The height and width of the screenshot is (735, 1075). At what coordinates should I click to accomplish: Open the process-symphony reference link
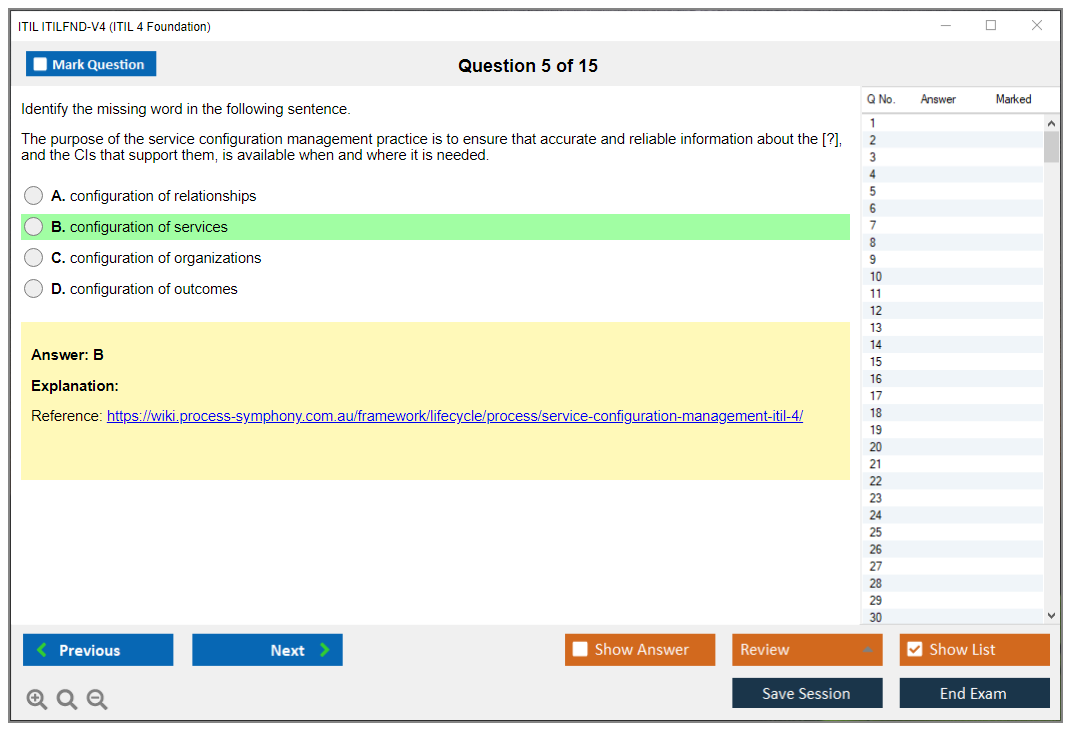point(454,416)
